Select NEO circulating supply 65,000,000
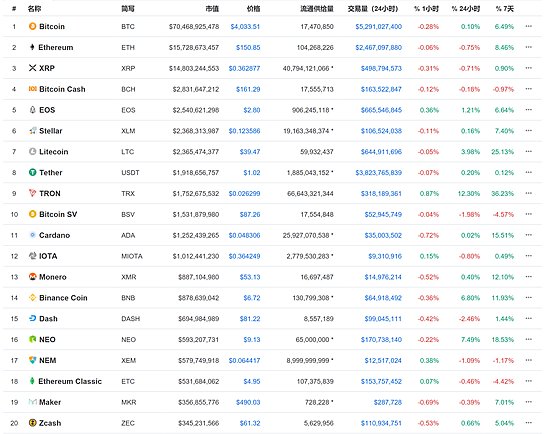Viewport: 553px width, 434px height. pyautogui.click(x=312, y=340)
